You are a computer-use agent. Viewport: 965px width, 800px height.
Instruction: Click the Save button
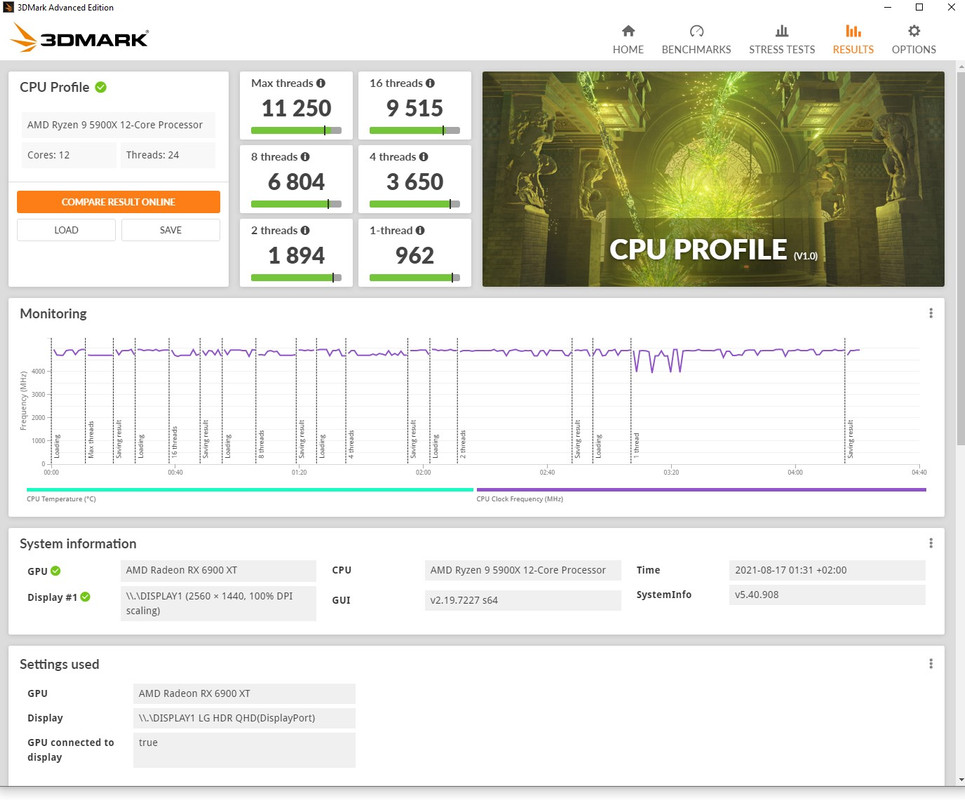170,230
